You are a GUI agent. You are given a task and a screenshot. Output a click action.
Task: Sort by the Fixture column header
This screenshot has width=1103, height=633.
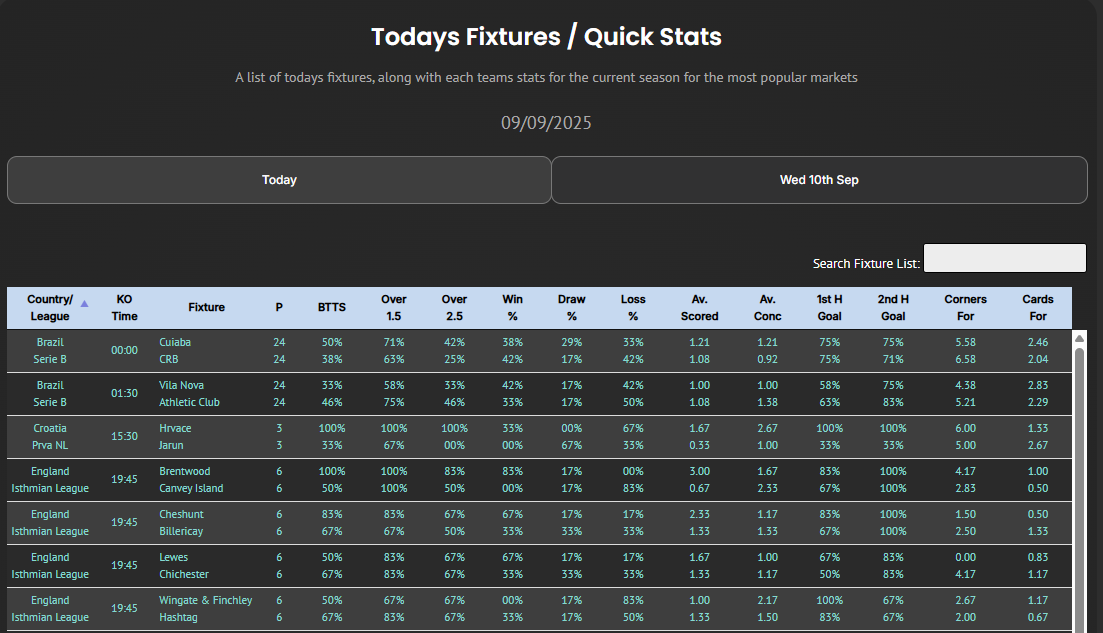(206, 308)
